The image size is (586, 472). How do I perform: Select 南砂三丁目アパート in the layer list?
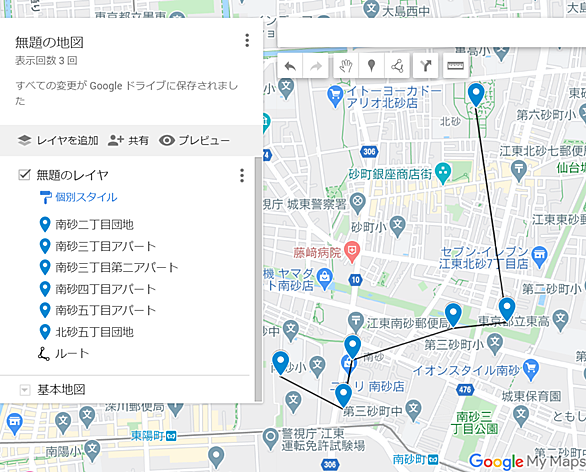click(98, 246)
